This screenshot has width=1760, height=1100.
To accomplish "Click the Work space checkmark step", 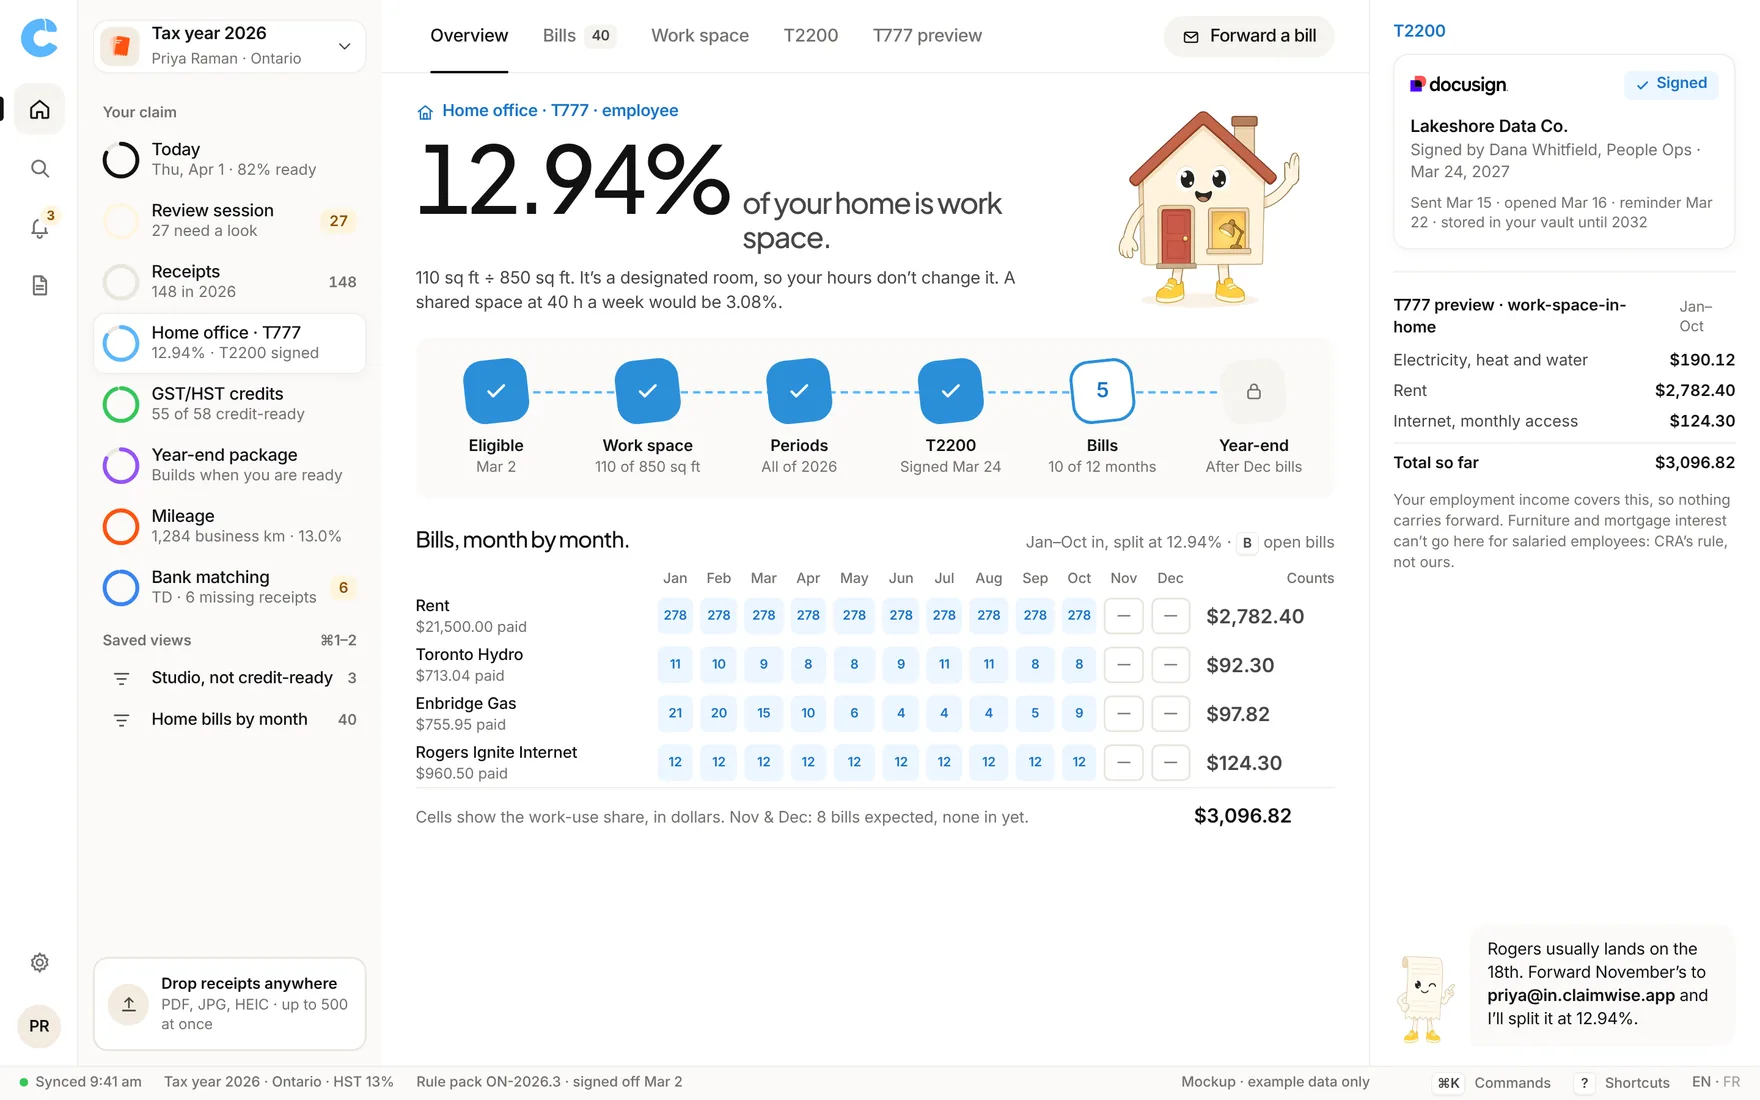I will click(x=647, y=391).
